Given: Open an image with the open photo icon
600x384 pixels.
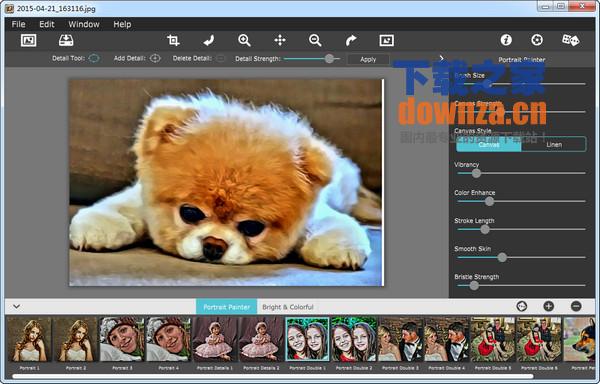Looking at the screenshot, I should click(28, 40).
